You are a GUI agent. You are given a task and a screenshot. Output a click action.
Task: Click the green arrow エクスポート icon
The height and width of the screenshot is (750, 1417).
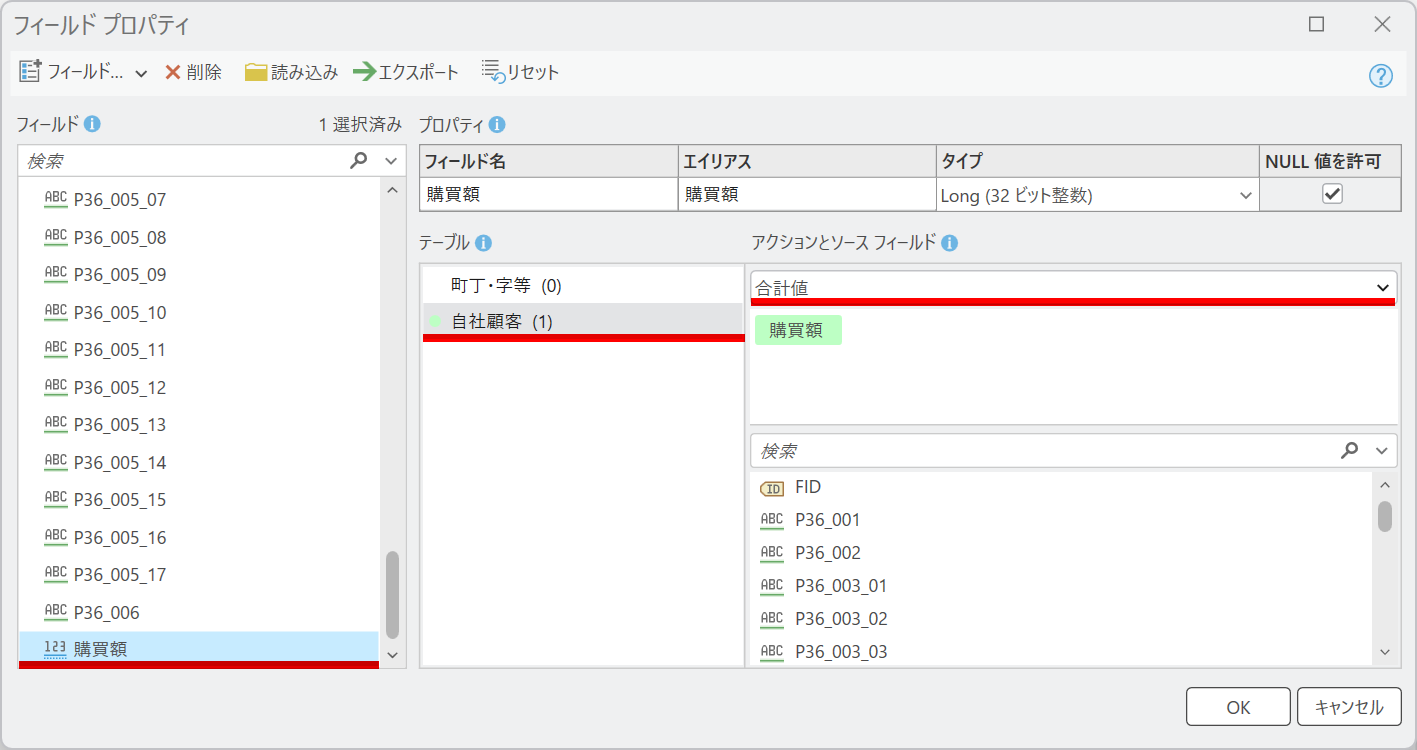(364, 73)
